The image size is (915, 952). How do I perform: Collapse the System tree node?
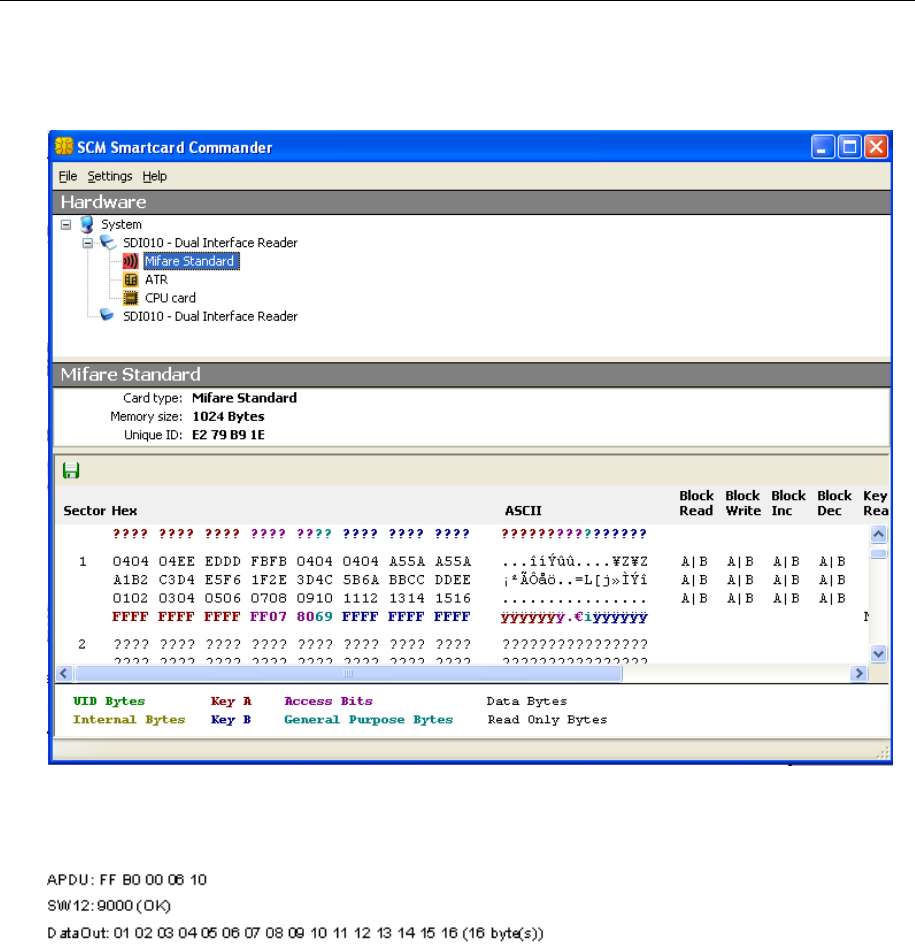pos(66,225)
